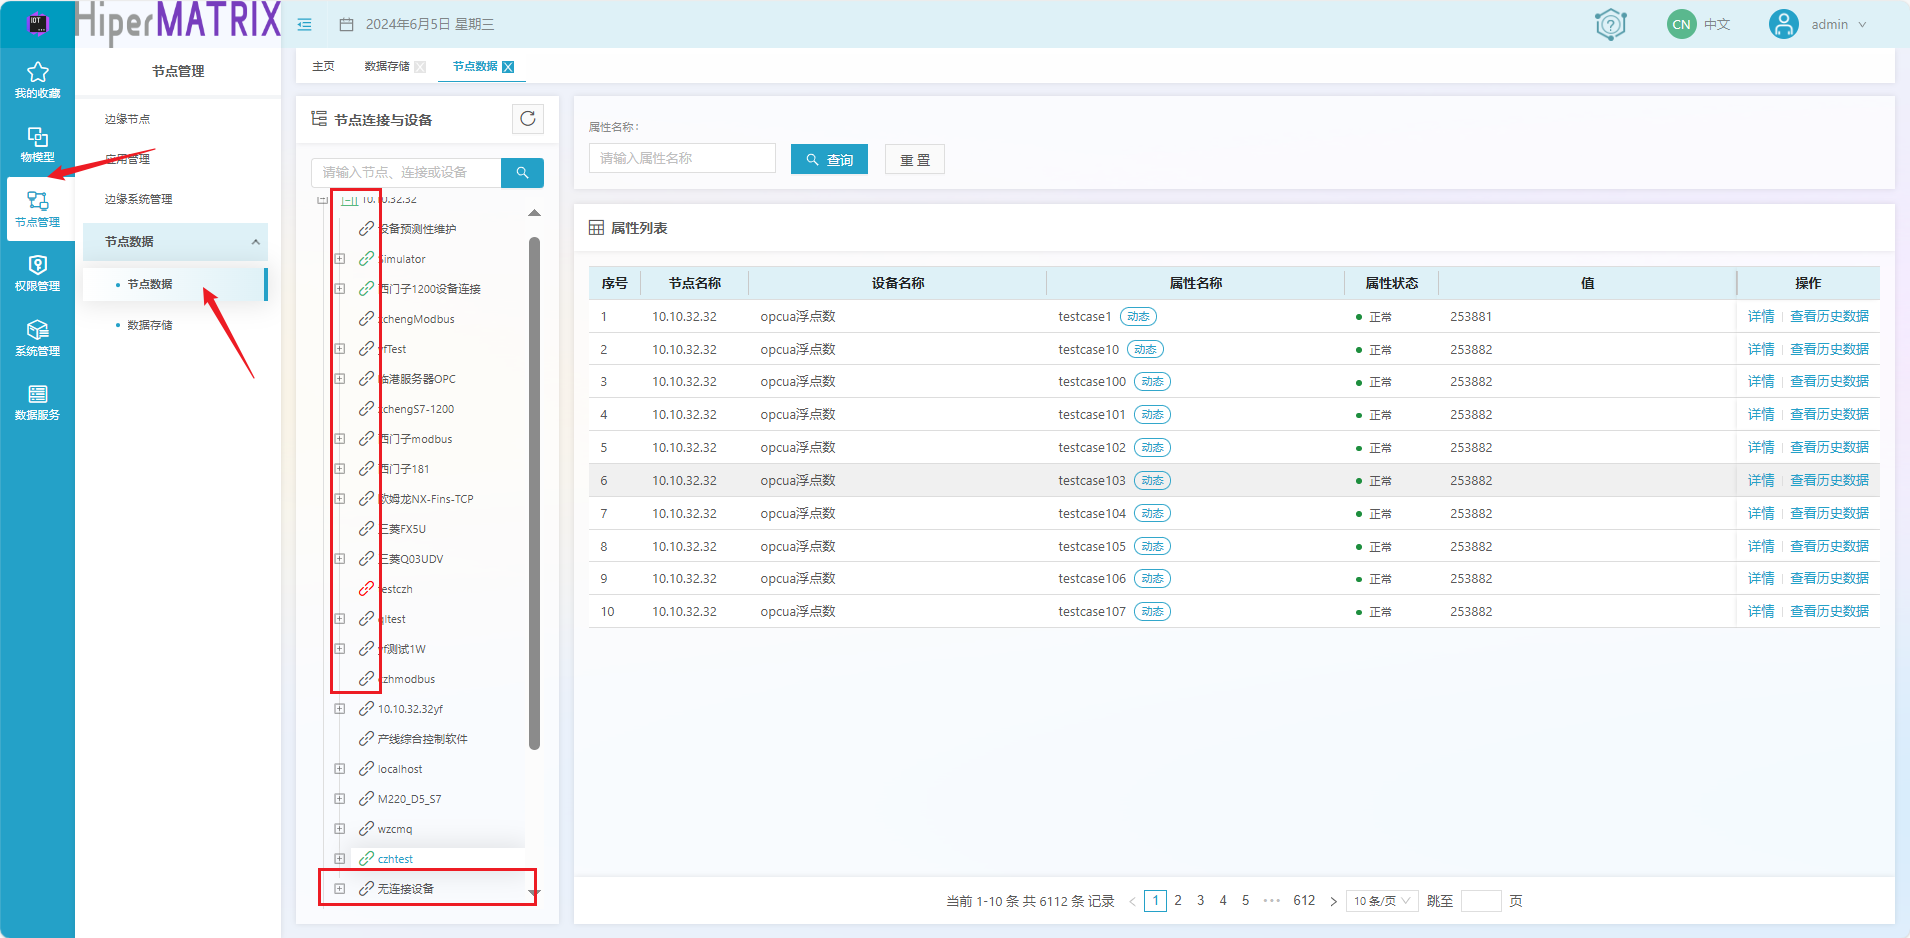Close the 数据存储 tab
The height and width of the screenshot is (938, 1910).
[x=420, y=67]
